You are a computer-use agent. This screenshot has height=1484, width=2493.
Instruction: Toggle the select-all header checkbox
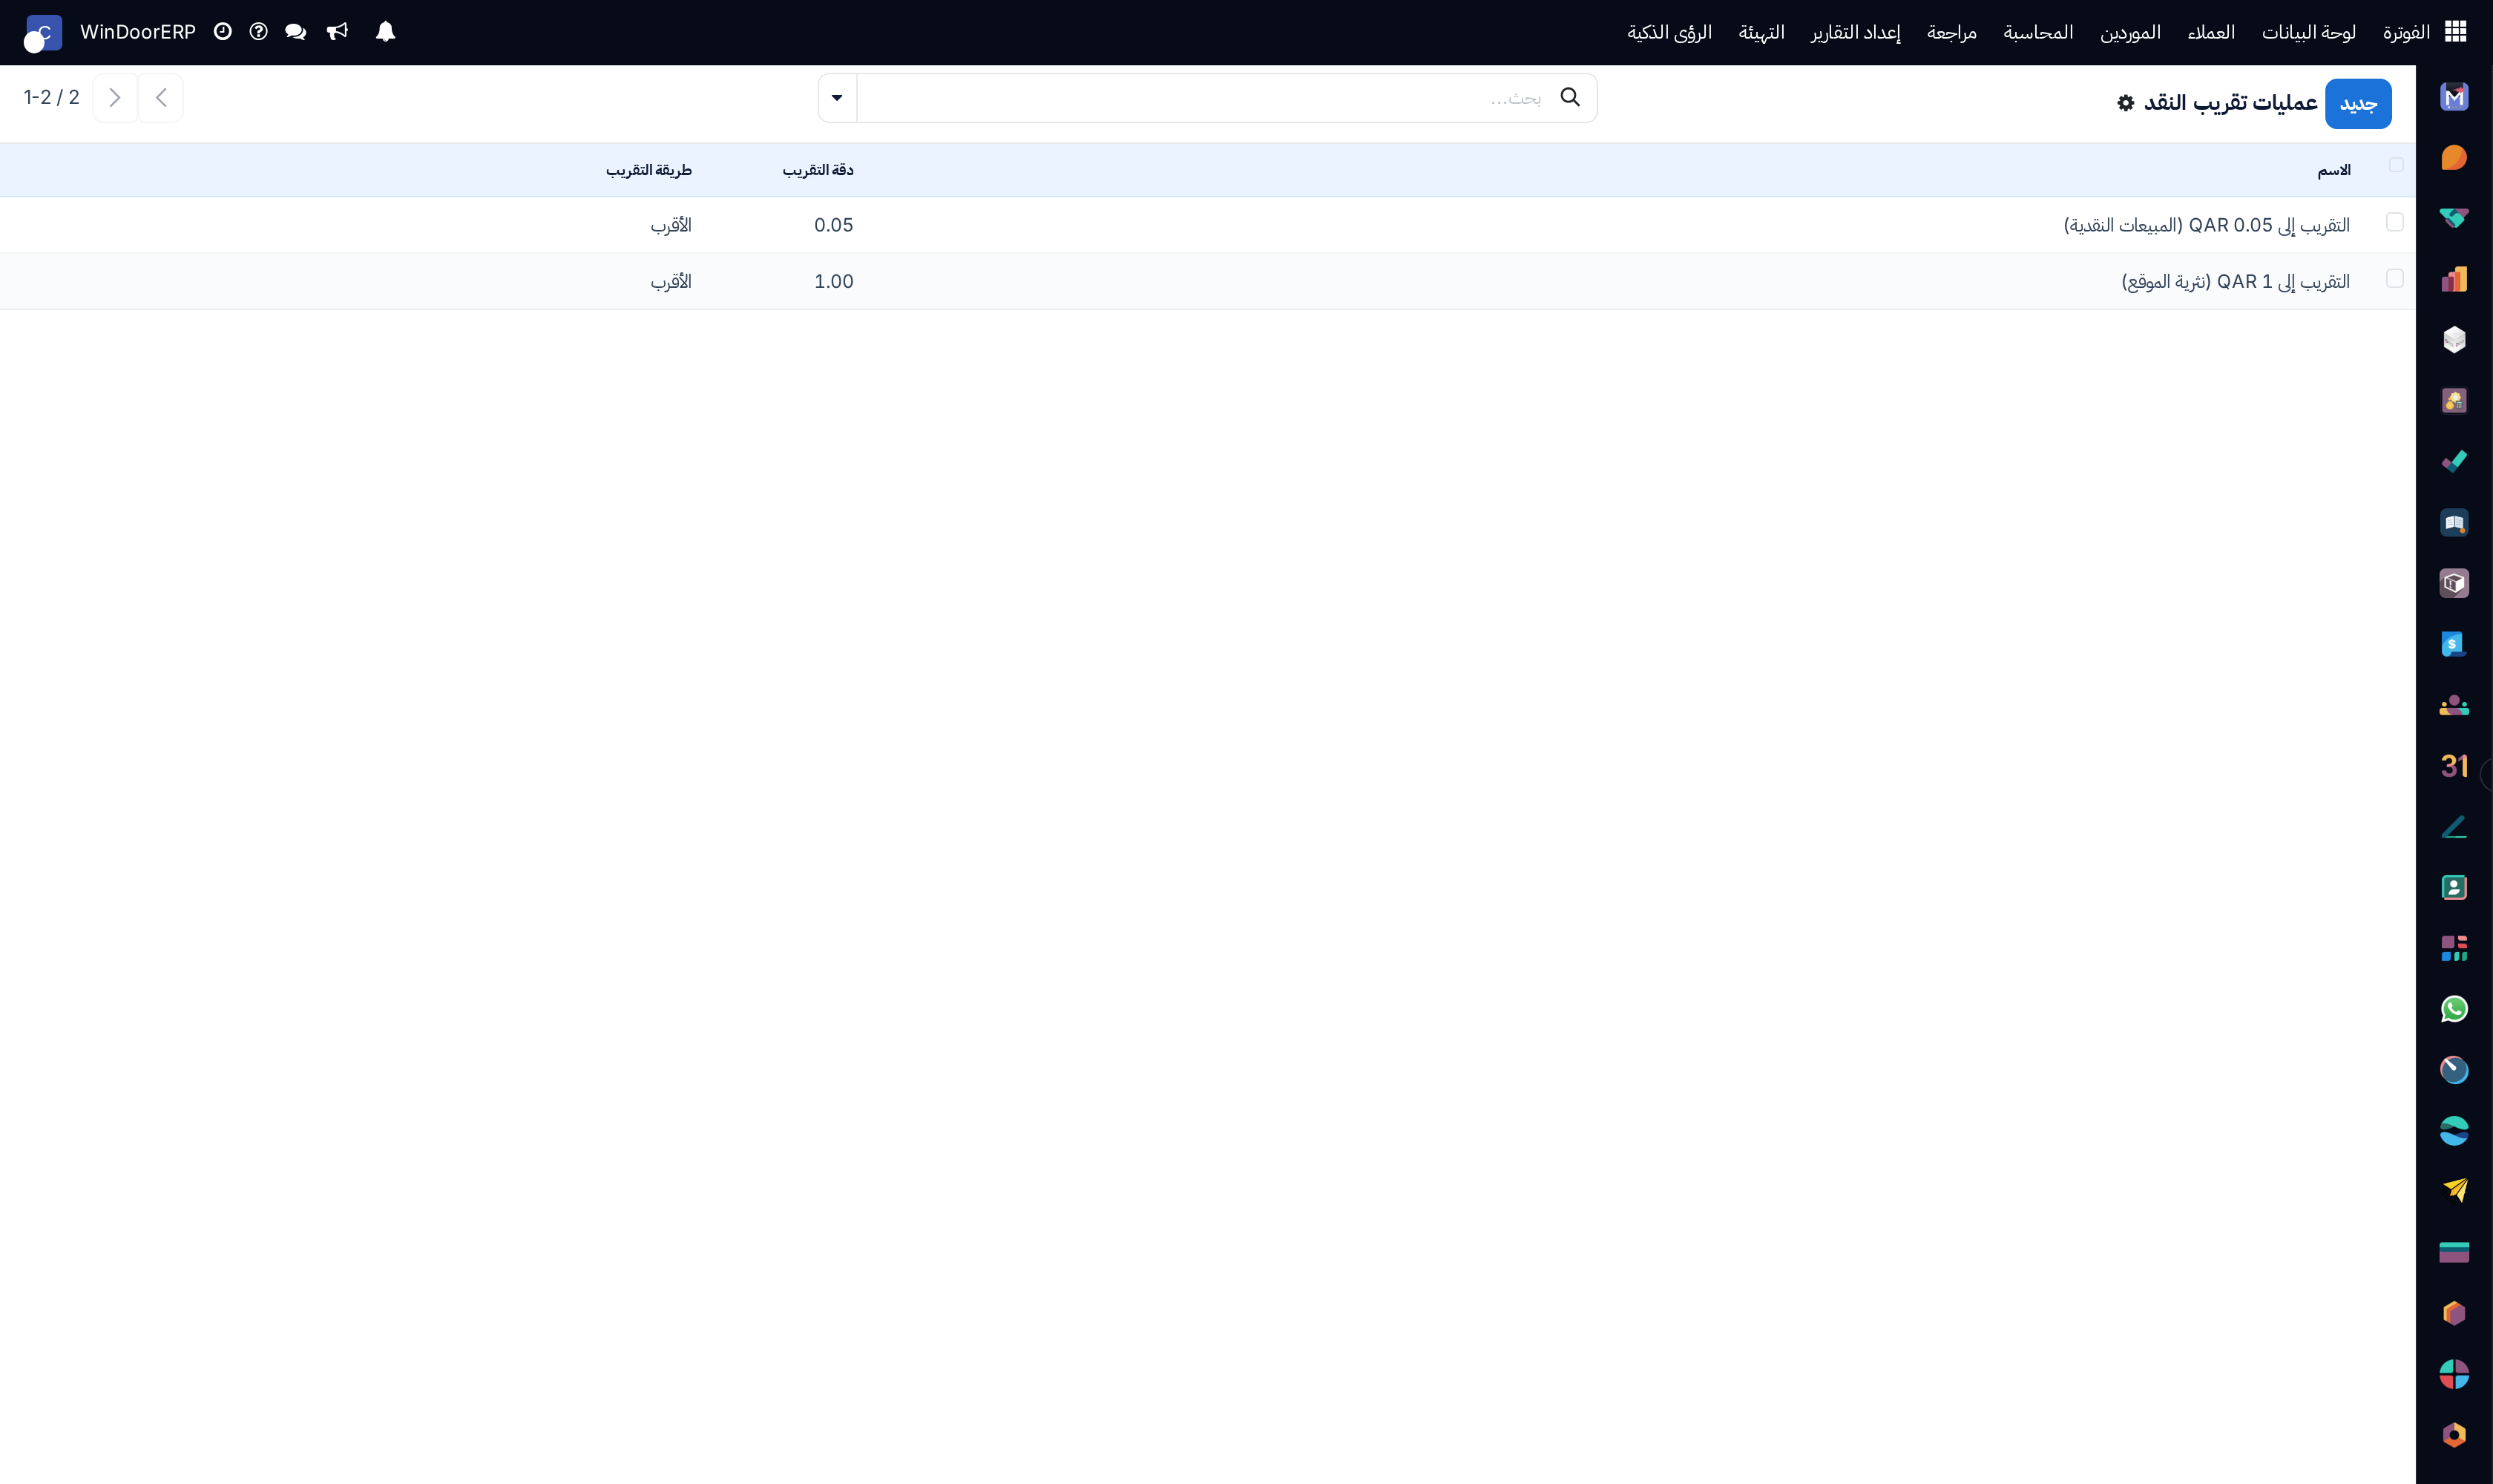[x=2396, y=165]
